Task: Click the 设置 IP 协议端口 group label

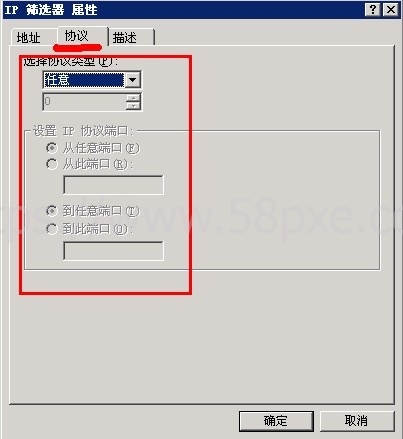Action: tap(83, 131)
